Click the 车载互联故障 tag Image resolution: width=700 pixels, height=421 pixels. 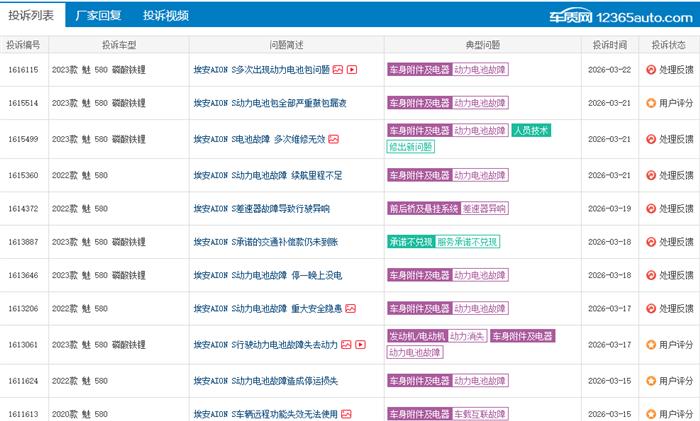(484, 414)
